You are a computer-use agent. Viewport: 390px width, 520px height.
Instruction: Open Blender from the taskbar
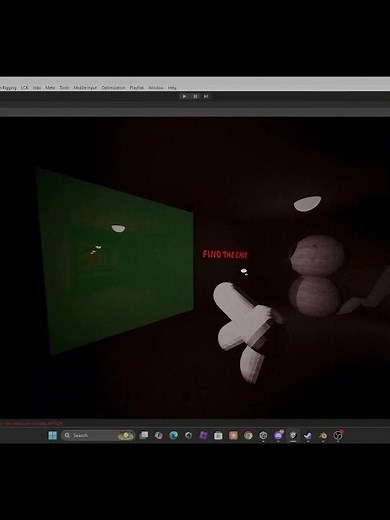click(x=323, y=435)
